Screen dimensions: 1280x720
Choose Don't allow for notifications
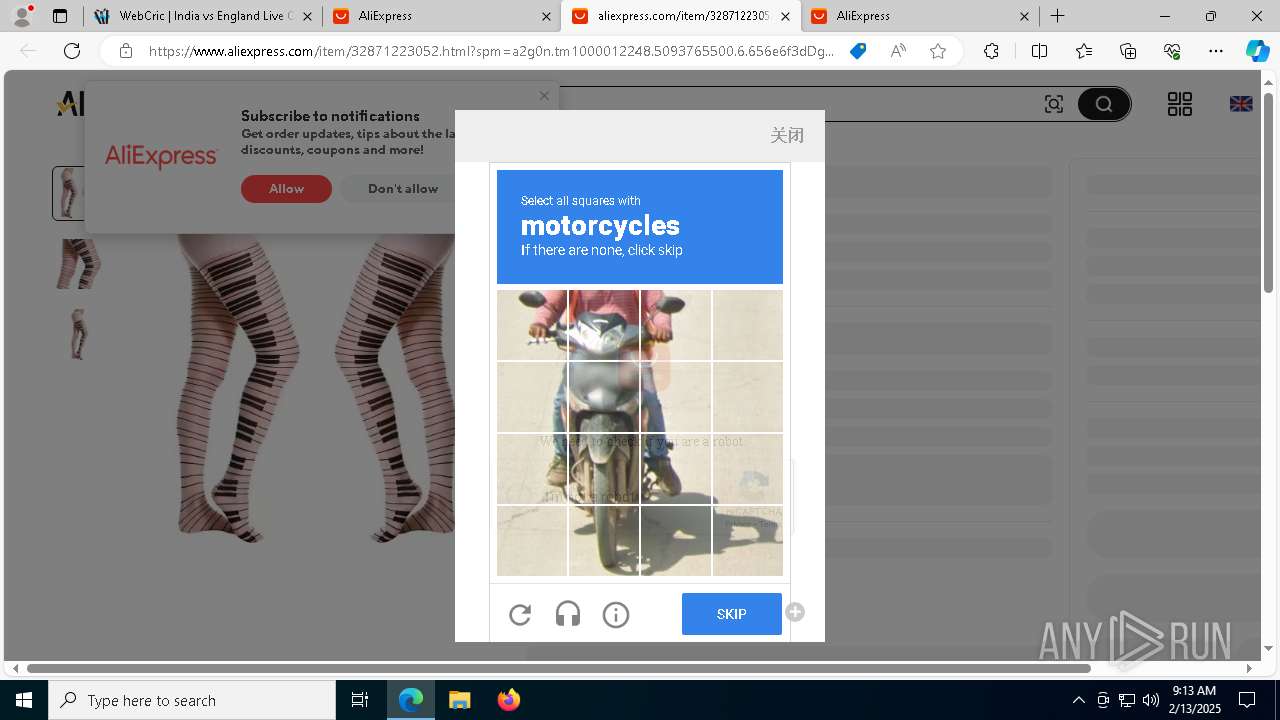point(403,189)
